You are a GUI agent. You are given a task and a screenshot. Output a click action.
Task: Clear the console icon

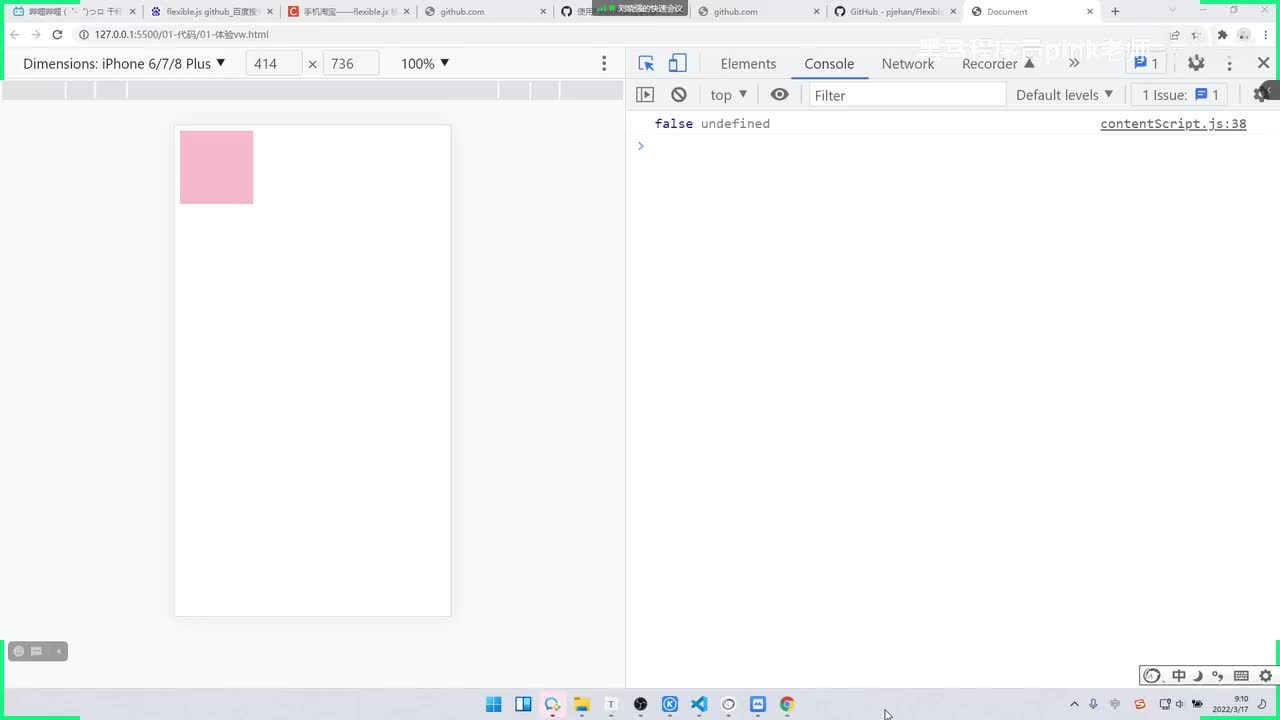tap(679, 95)
